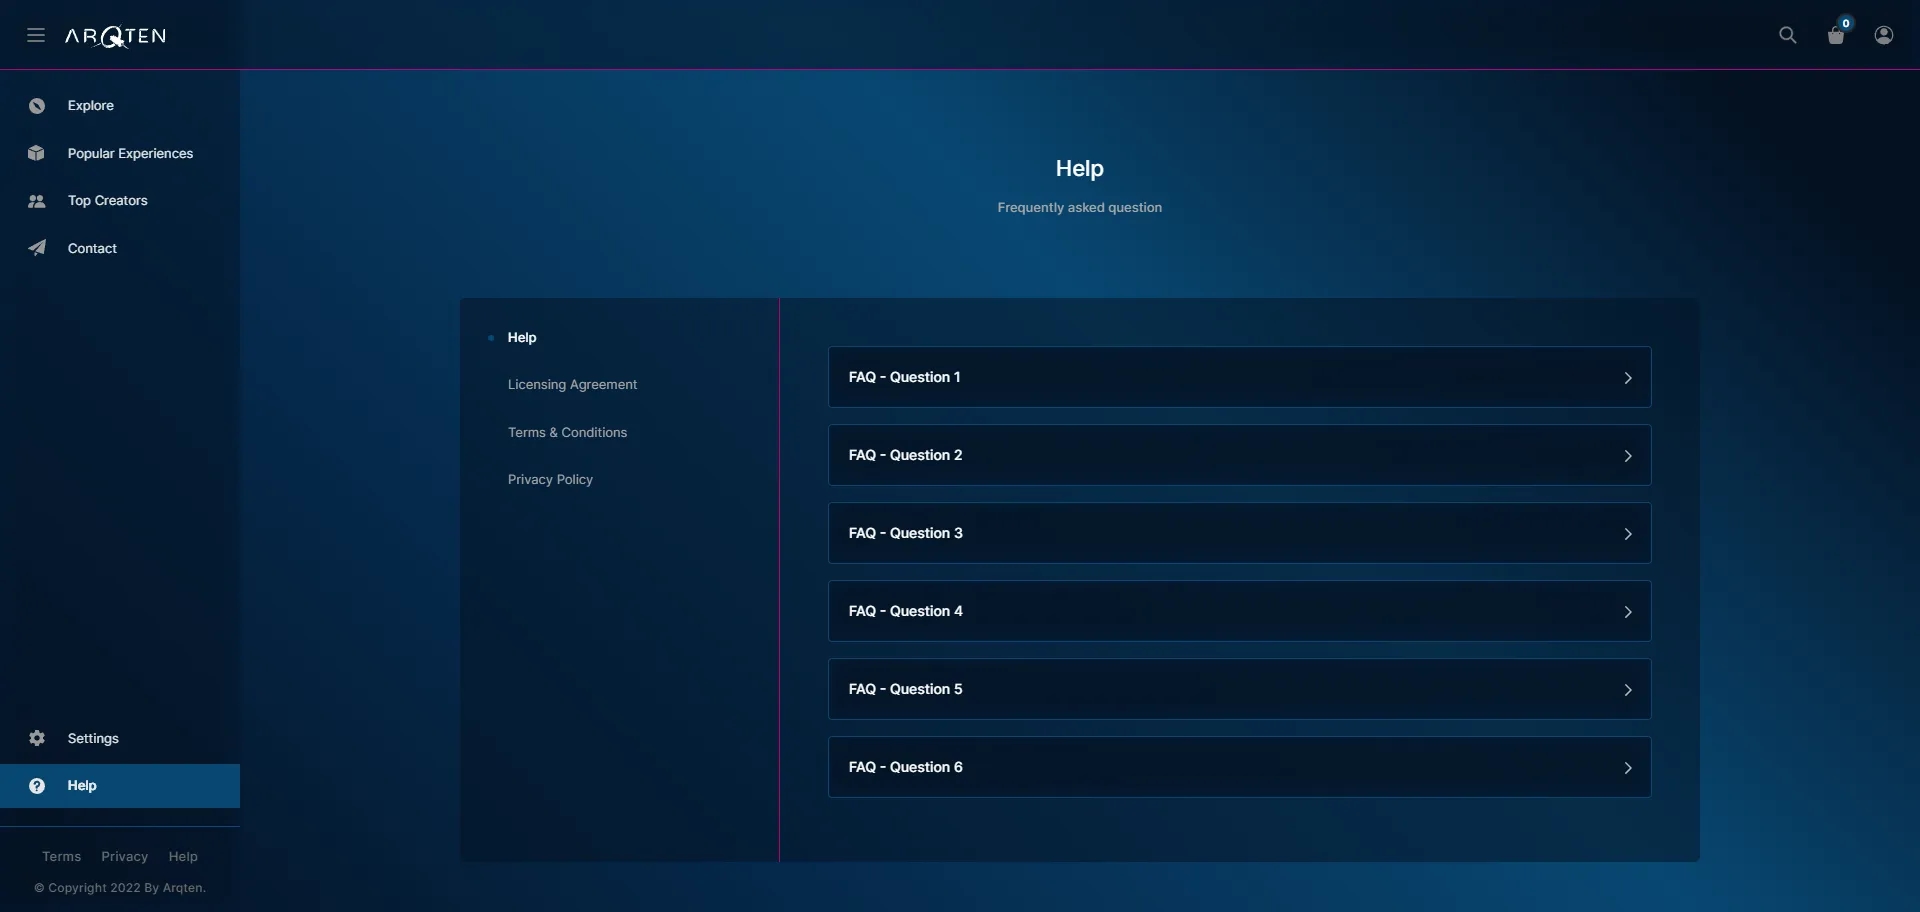Select the Explore compass icon
1920x912 pixels.
tap(37, 106)
